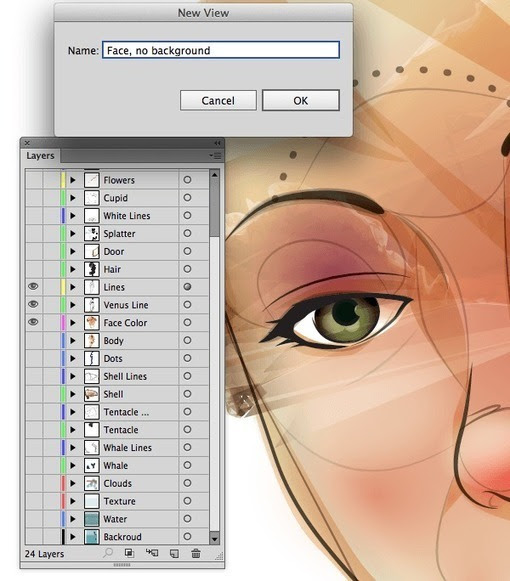Viewport: 510px width, 581px height.
Task: Click the view Name text field
Action: [221, 50]
